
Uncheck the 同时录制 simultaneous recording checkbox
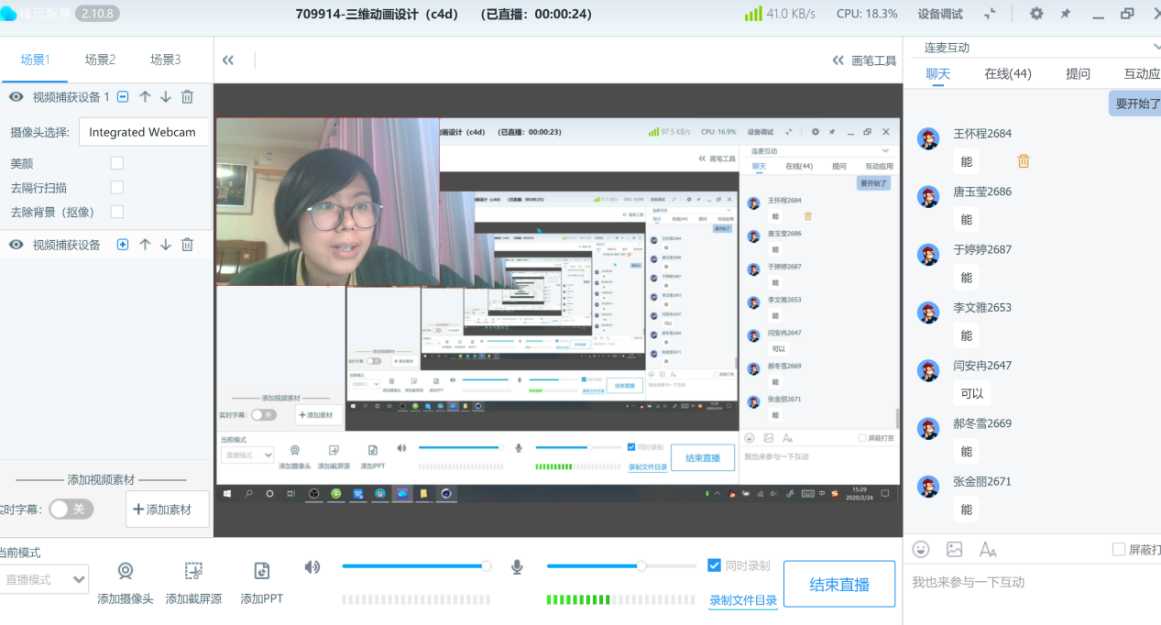point(714,565)
